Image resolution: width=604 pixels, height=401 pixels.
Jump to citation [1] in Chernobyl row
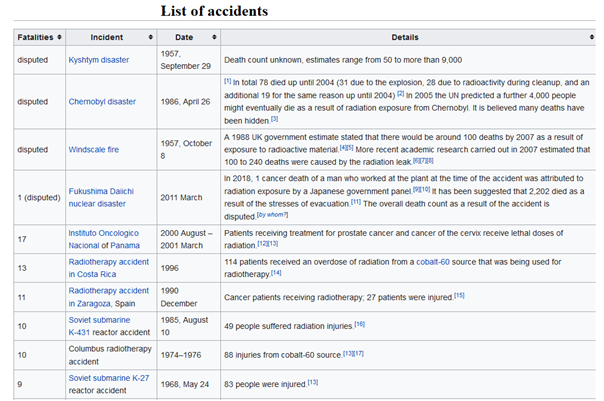(x=227, y=80)
